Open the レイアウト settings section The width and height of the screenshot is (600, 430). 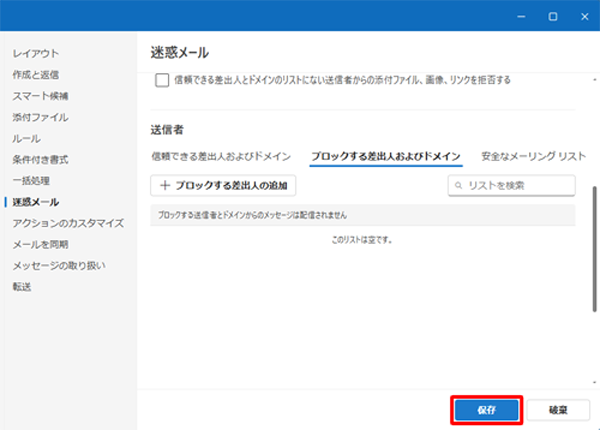(36, 54)
